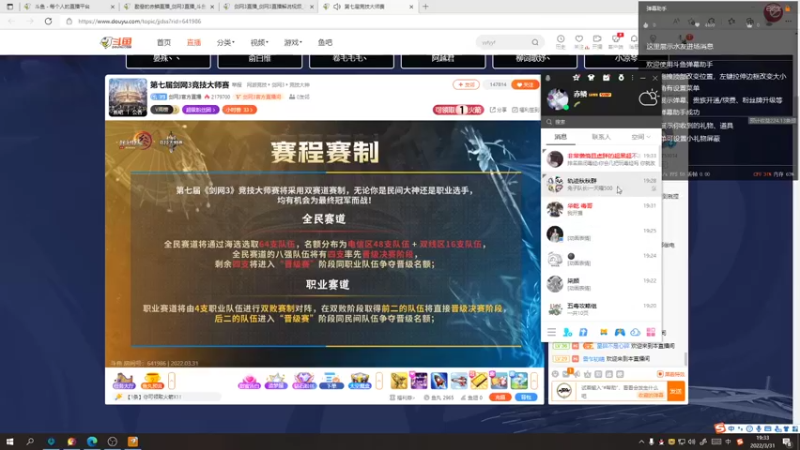Open add-contact icon in QQ bottom bar
800x450 pixels.
click(567, 332)
